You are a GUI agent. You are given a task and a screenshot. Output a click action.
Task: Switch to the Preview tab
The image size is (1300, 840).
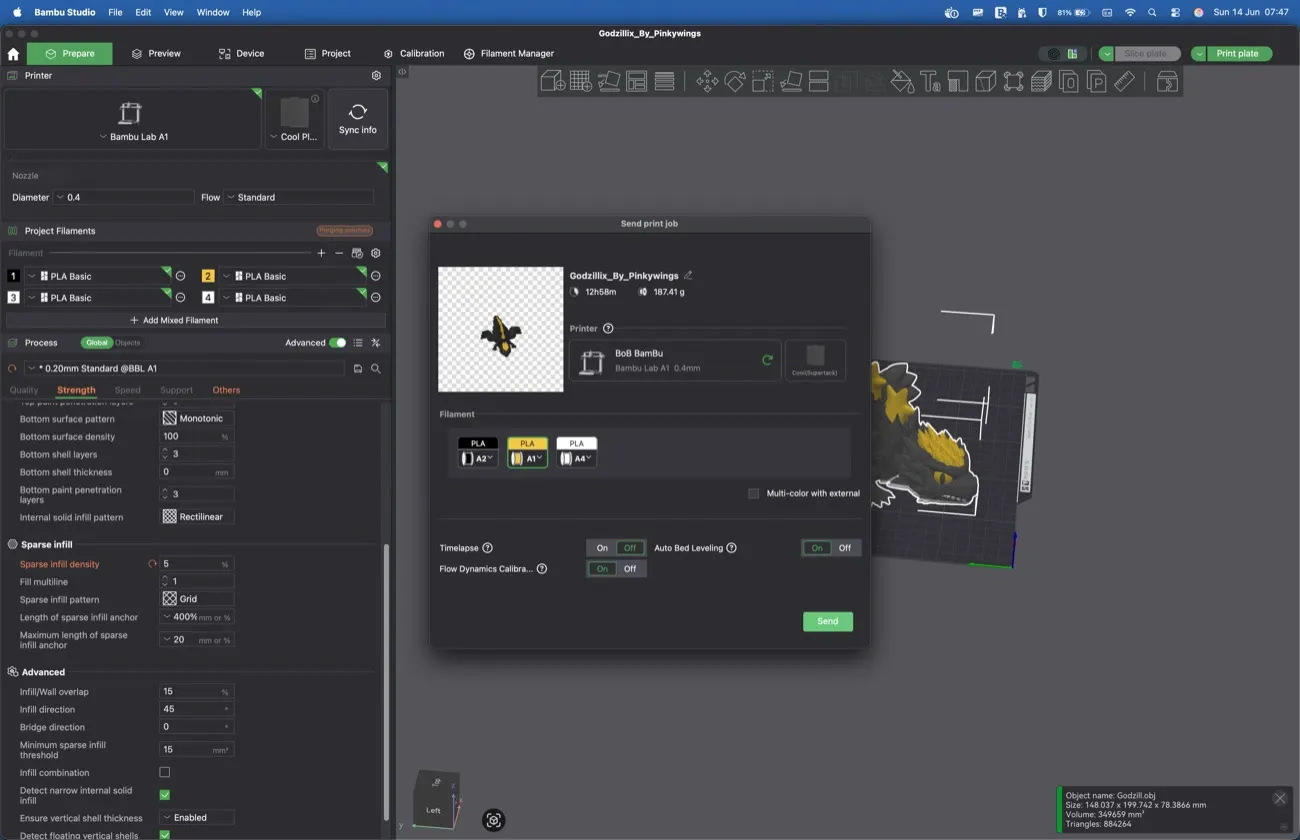tap(156, 54)
